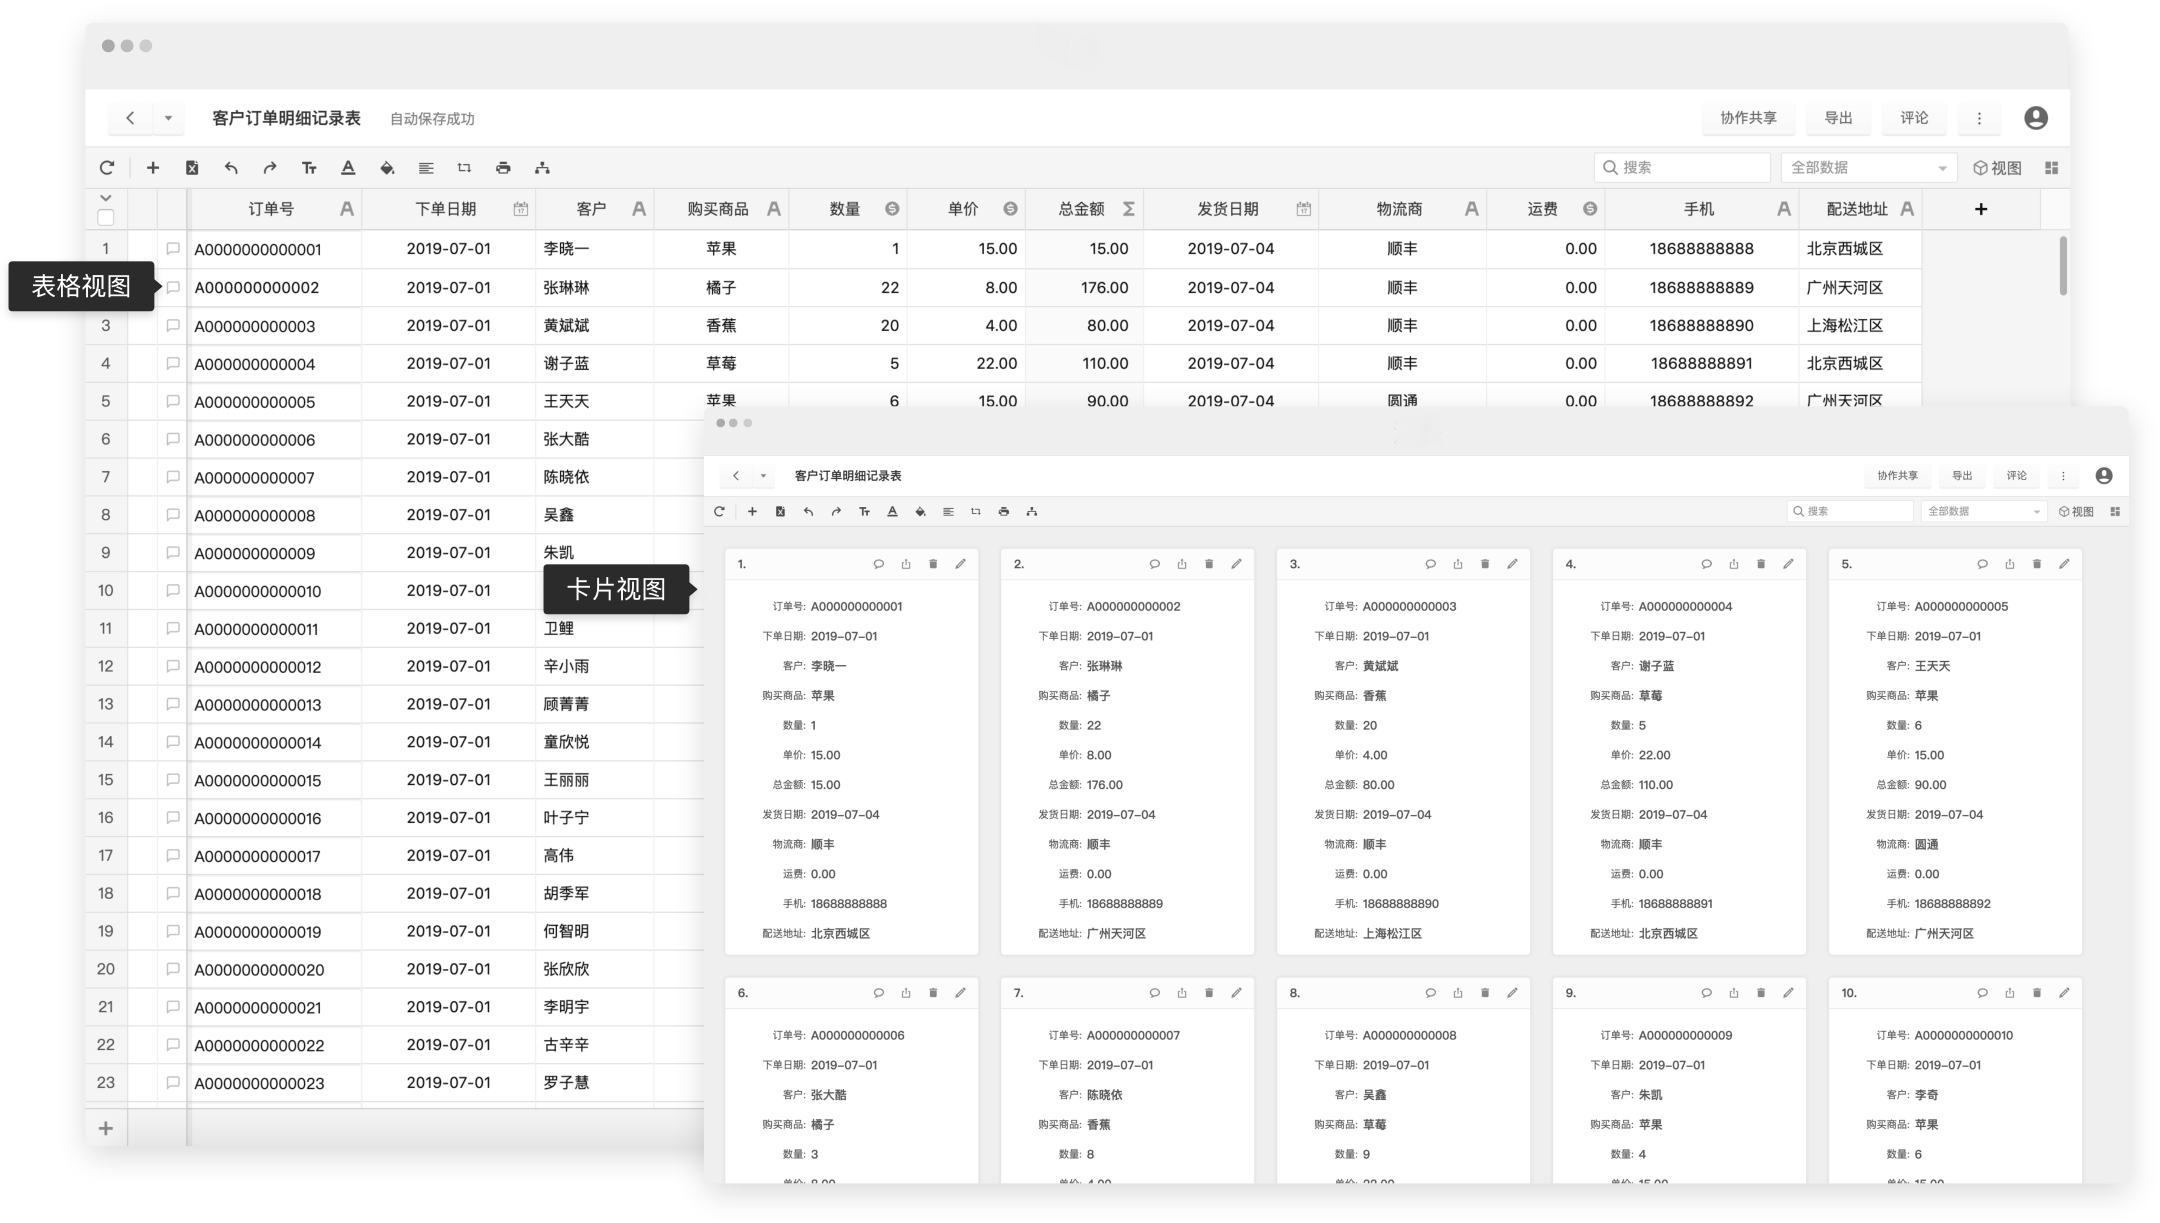Open comment icon on row 1 of table
2160x1223 pixels.
click(x=173, y=249)
